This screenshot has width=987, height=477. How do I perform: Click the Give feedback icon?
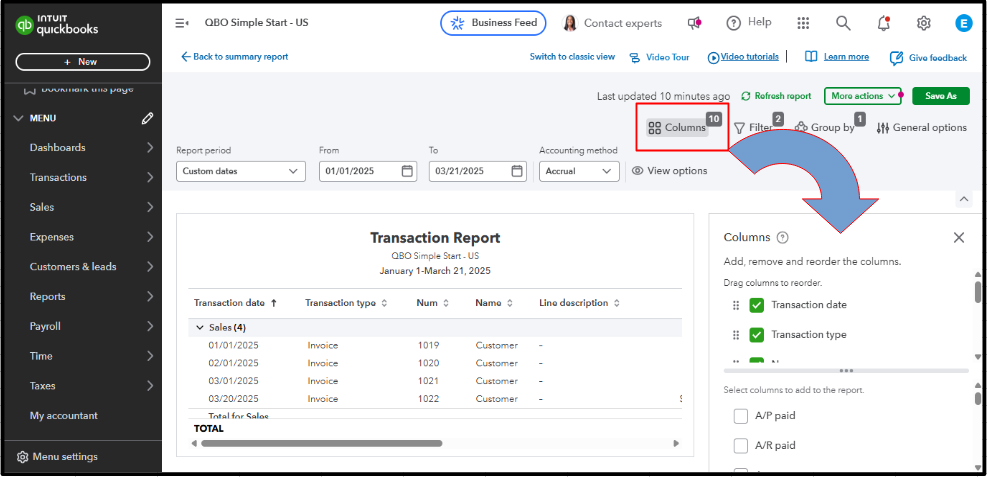pyautogui.click(x=896, y=58)
